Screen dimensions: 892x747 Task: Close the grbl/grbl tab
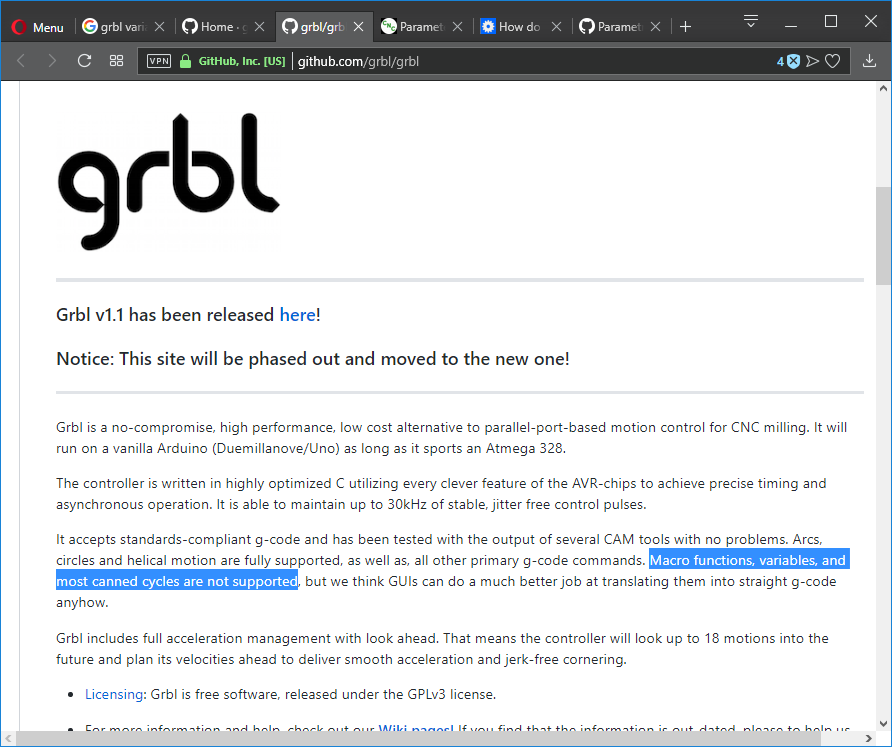[x=358, y=27]
